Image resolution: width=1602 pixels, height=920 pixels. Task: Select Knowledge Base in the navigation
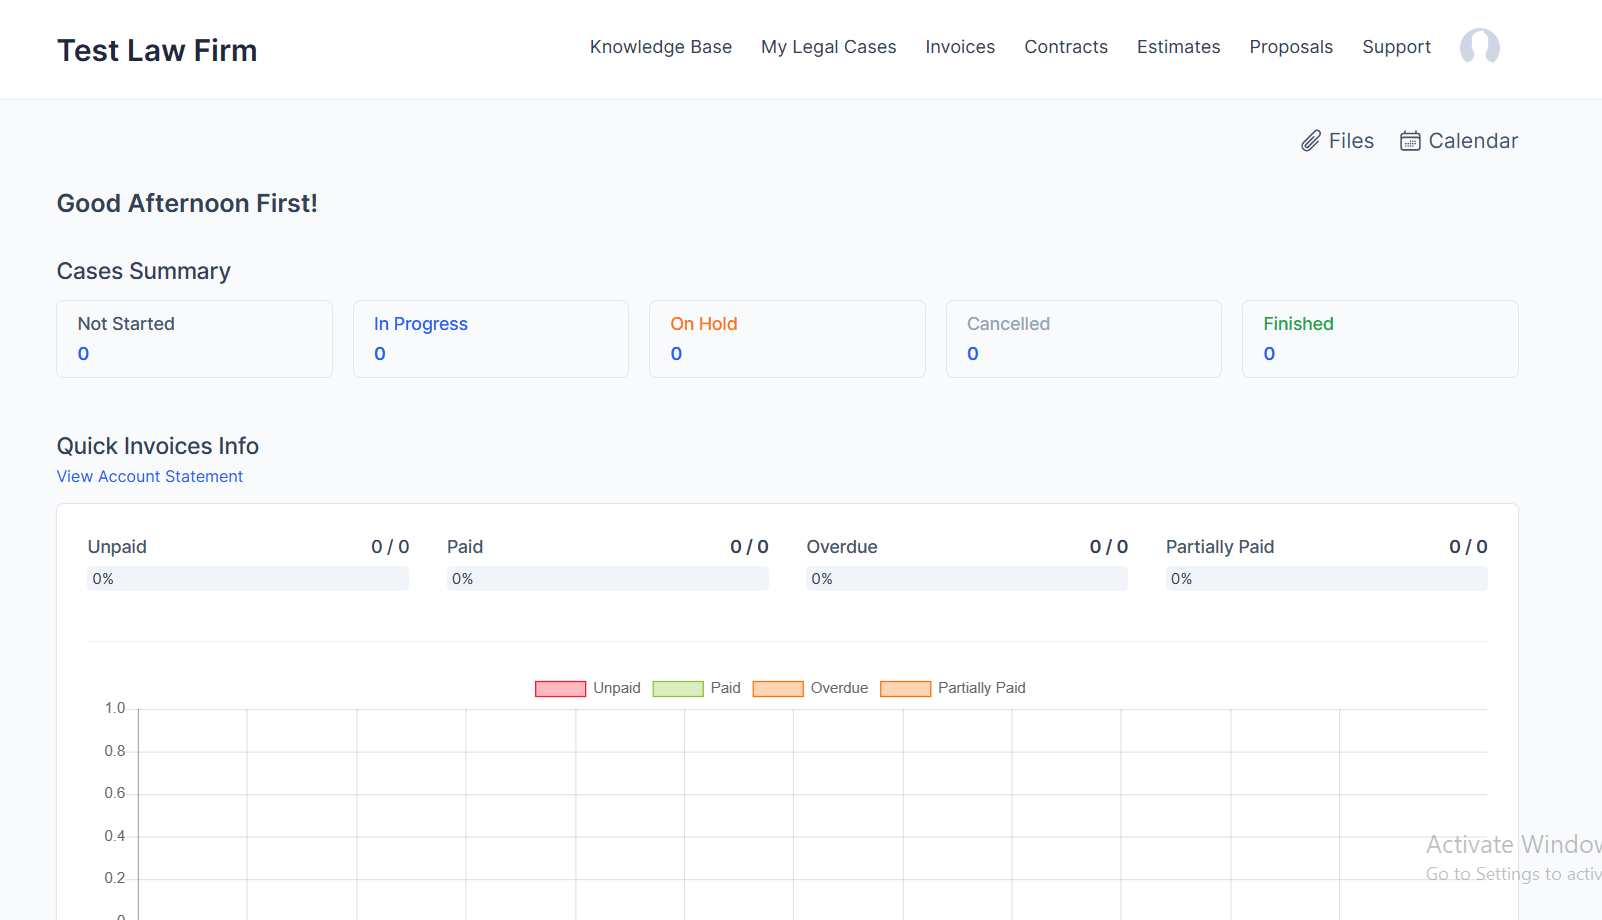tap(661, 46)
